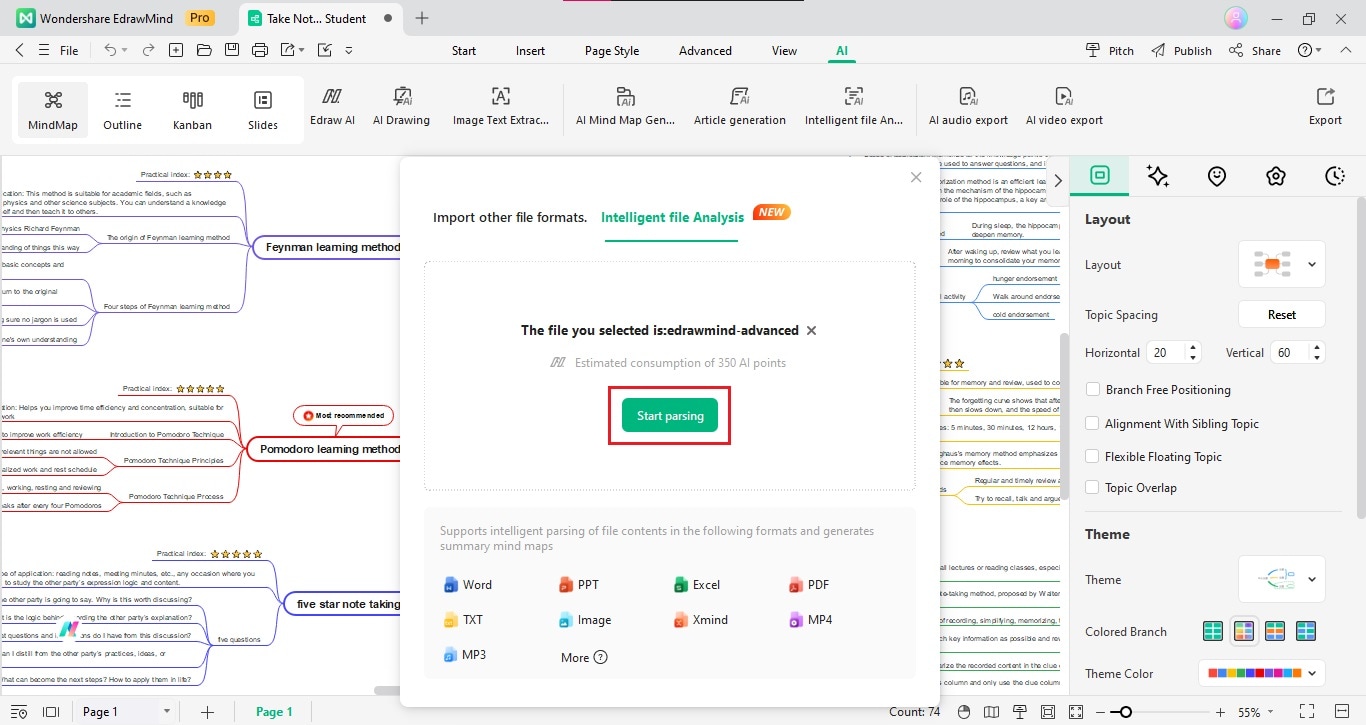Open the Insert ribbon tab
This screenshot has width=1366, height=725.
point(530,51)
